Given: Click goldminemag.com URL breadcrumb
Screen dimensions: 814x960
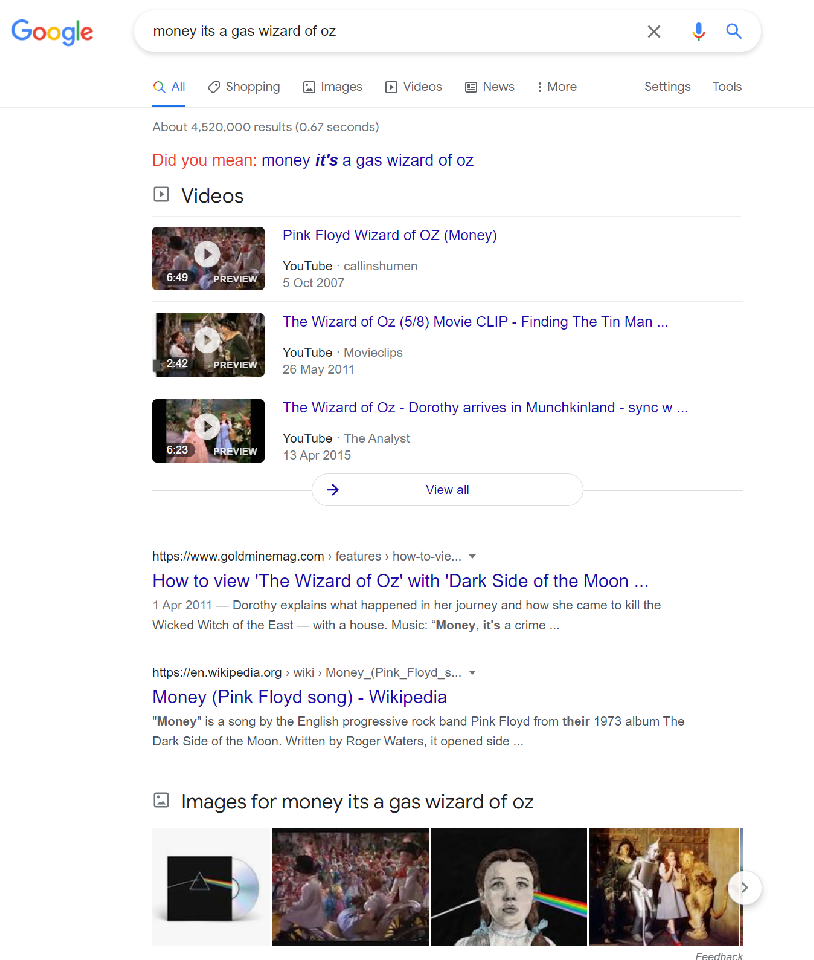Looking at the screenshot, I should (x=307, y=557).
